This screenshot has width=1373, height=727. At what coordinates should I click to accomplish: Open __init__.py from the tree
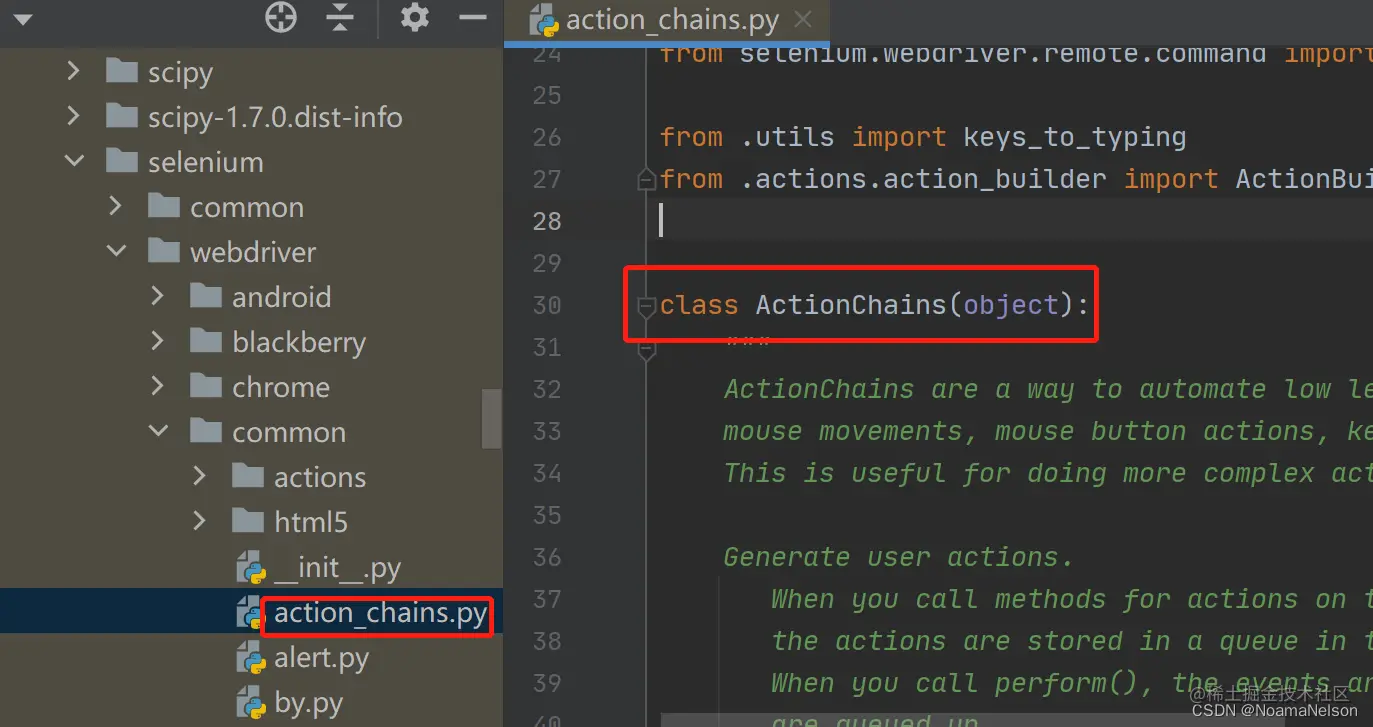click(x=337, y=568)
